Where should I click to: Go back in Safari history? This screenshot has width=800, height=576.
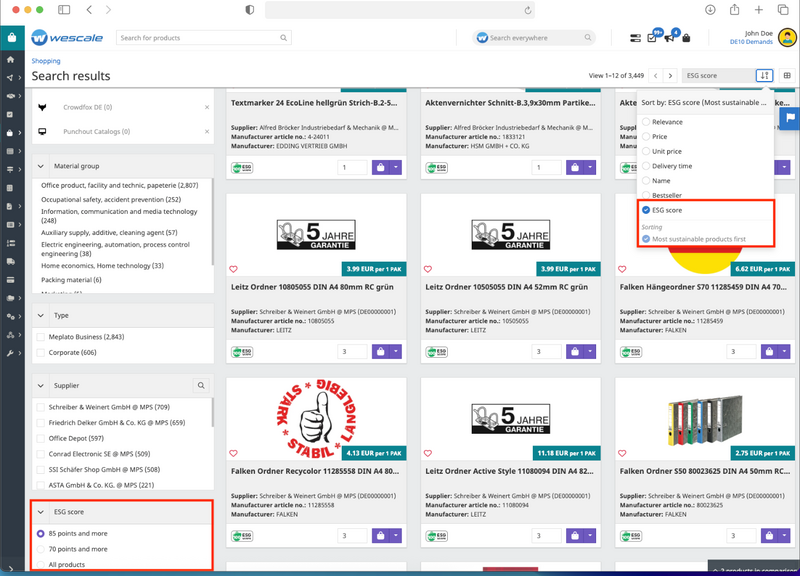click(89, 10)
